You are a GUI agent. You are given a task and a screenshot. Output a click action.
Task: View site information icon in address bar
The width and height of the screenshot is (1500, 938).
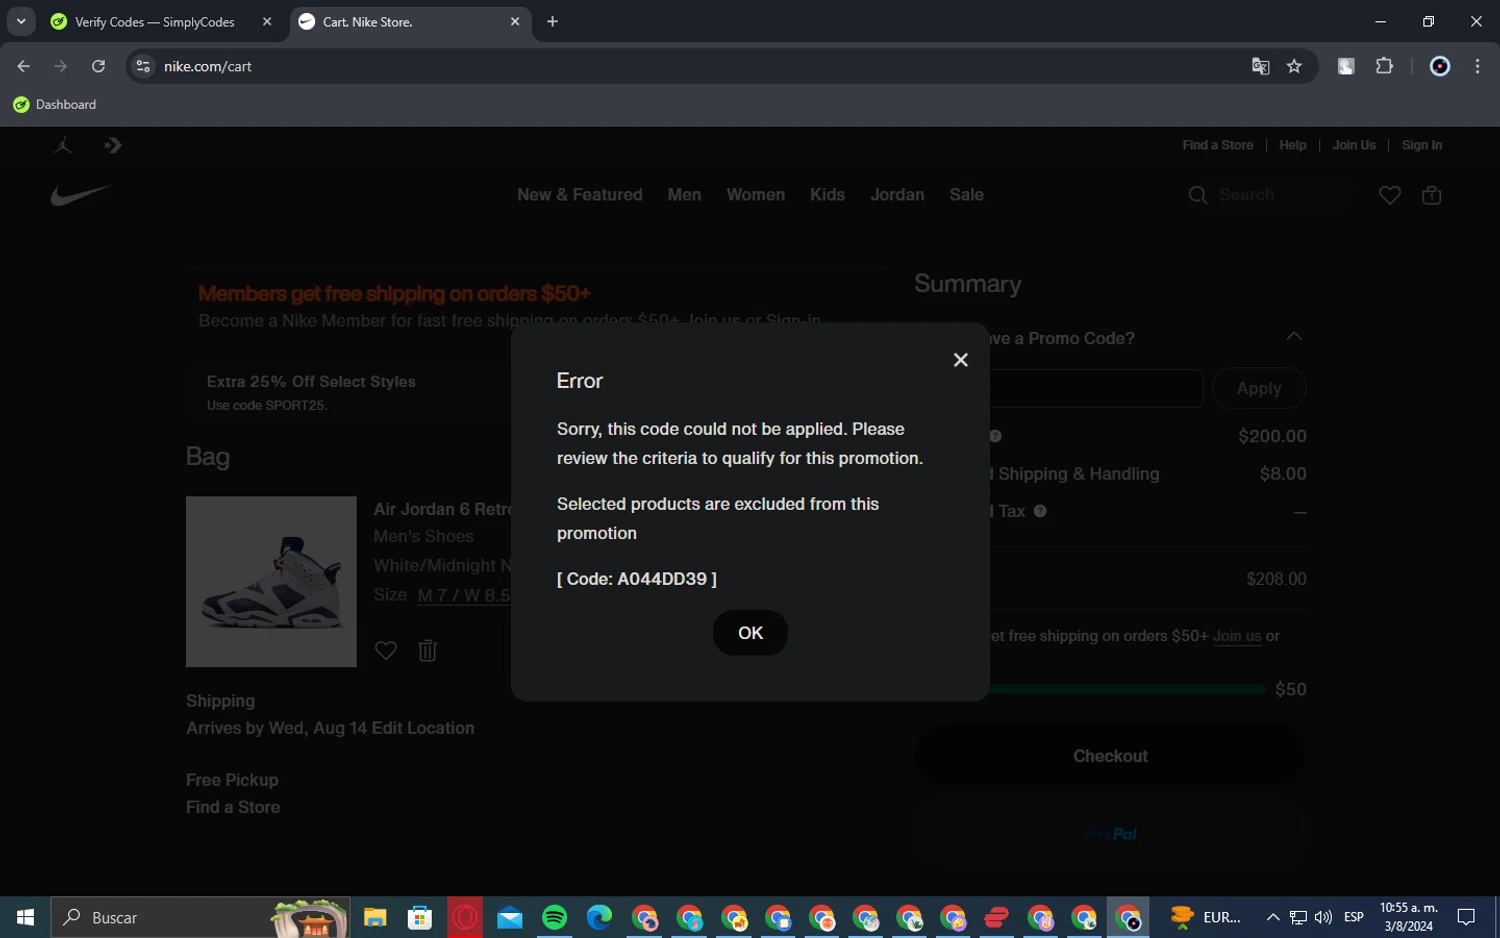click(143, 66)
